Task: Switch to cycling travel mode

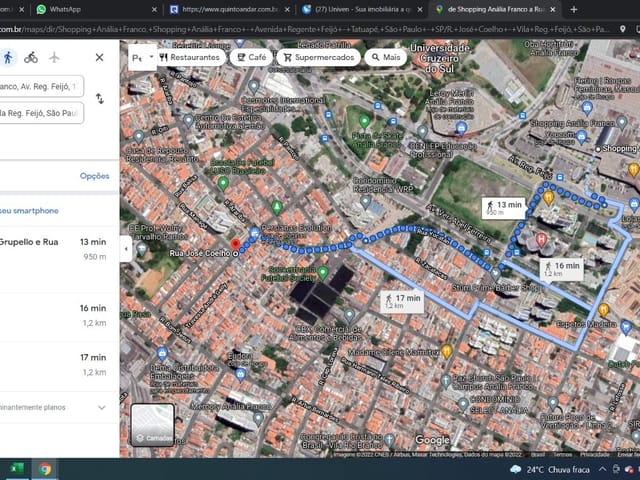Action: [32, 57]
